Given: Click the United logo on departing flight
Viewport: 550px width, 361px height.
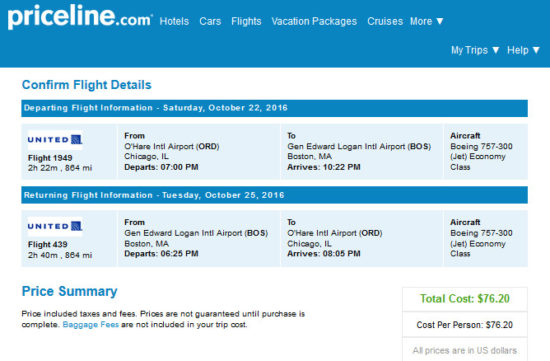Looking at the screenshot, I should pos(55,140).
